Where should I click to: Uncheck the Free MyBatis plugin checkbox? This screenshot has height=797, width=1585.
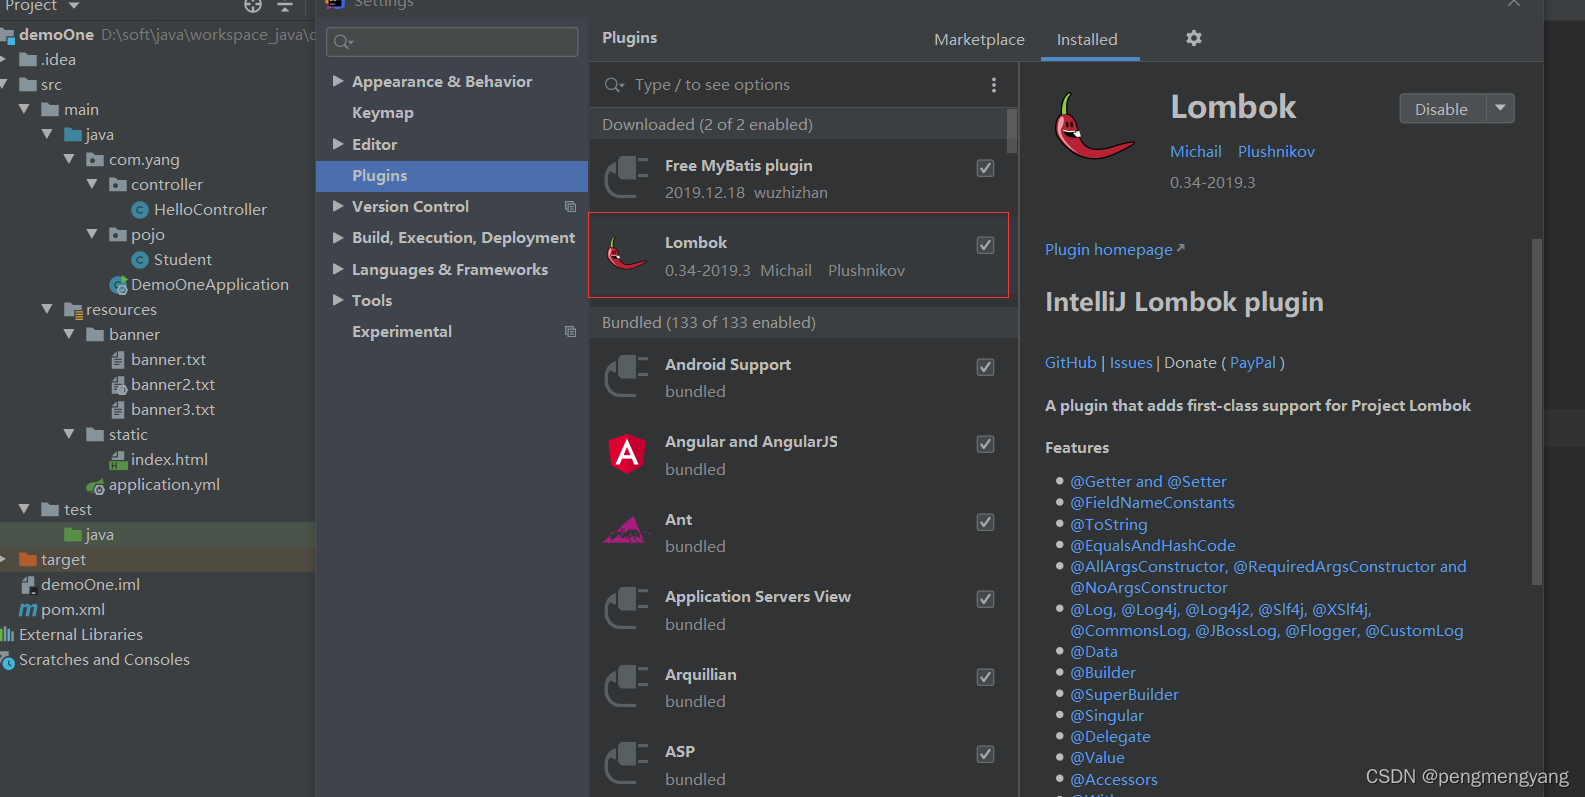point(985,168)
